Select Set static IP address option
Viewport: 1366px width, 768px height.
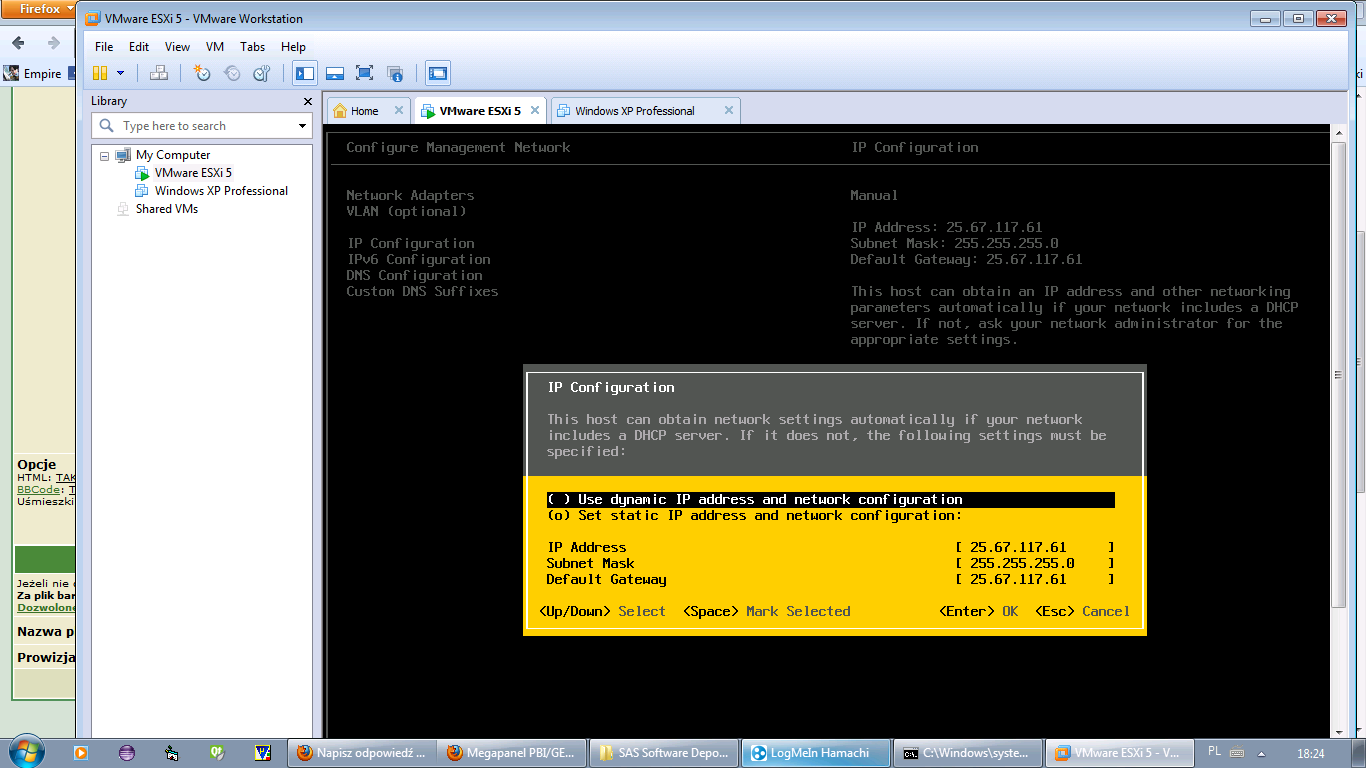pos(754,516)
